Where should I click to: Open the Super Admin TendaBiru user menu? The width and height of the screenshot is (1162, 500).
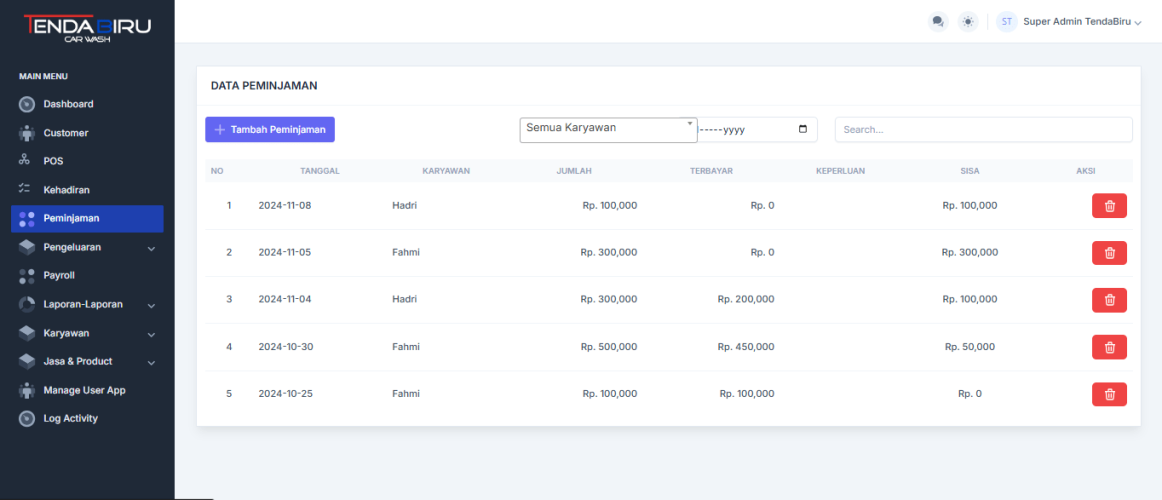1081,21
